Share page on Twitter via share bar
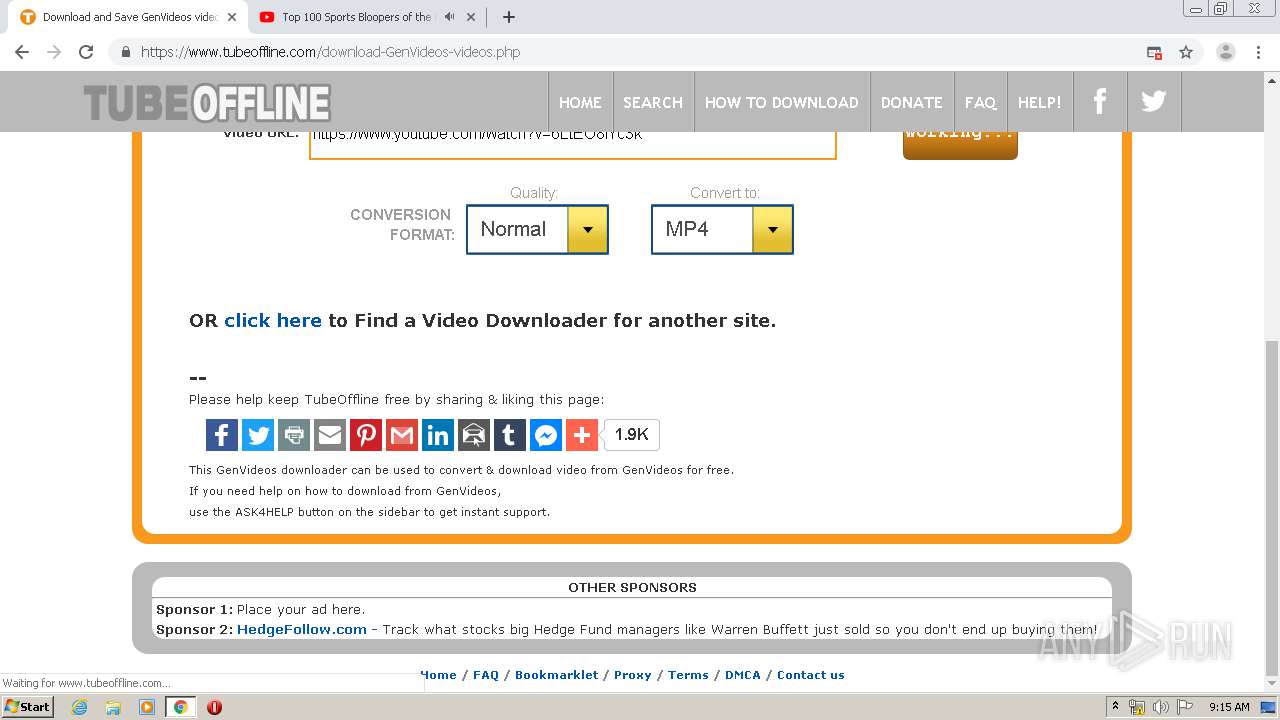The height and width of the screenshot is (720, 1280). click(x=258, y=435)
